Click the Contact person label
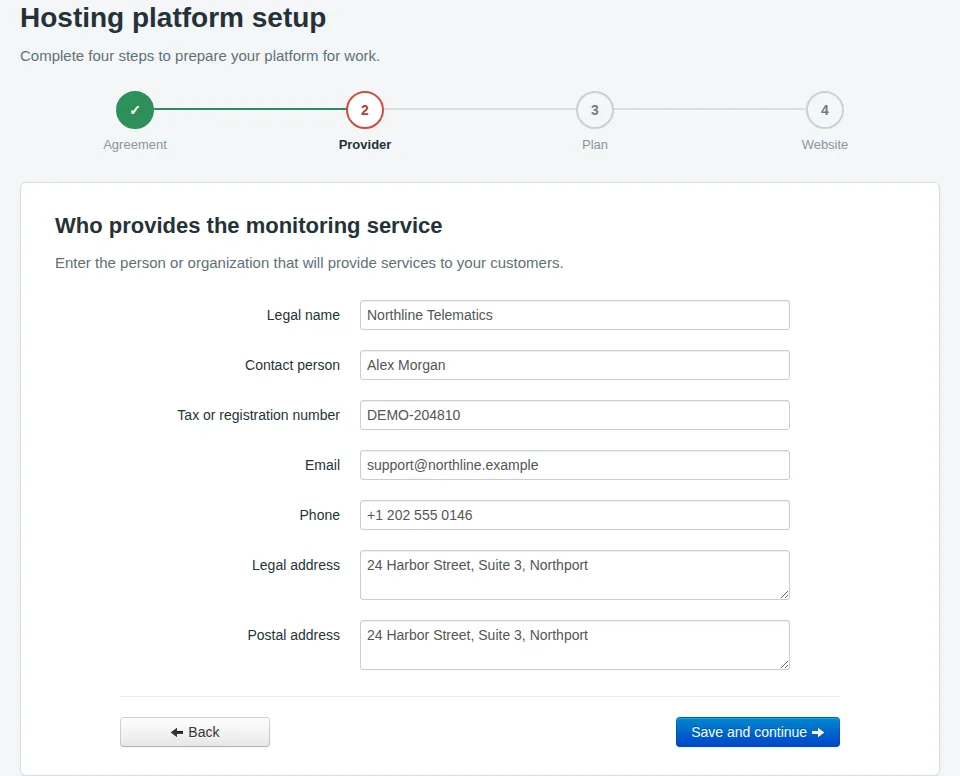 coord(292,365)
